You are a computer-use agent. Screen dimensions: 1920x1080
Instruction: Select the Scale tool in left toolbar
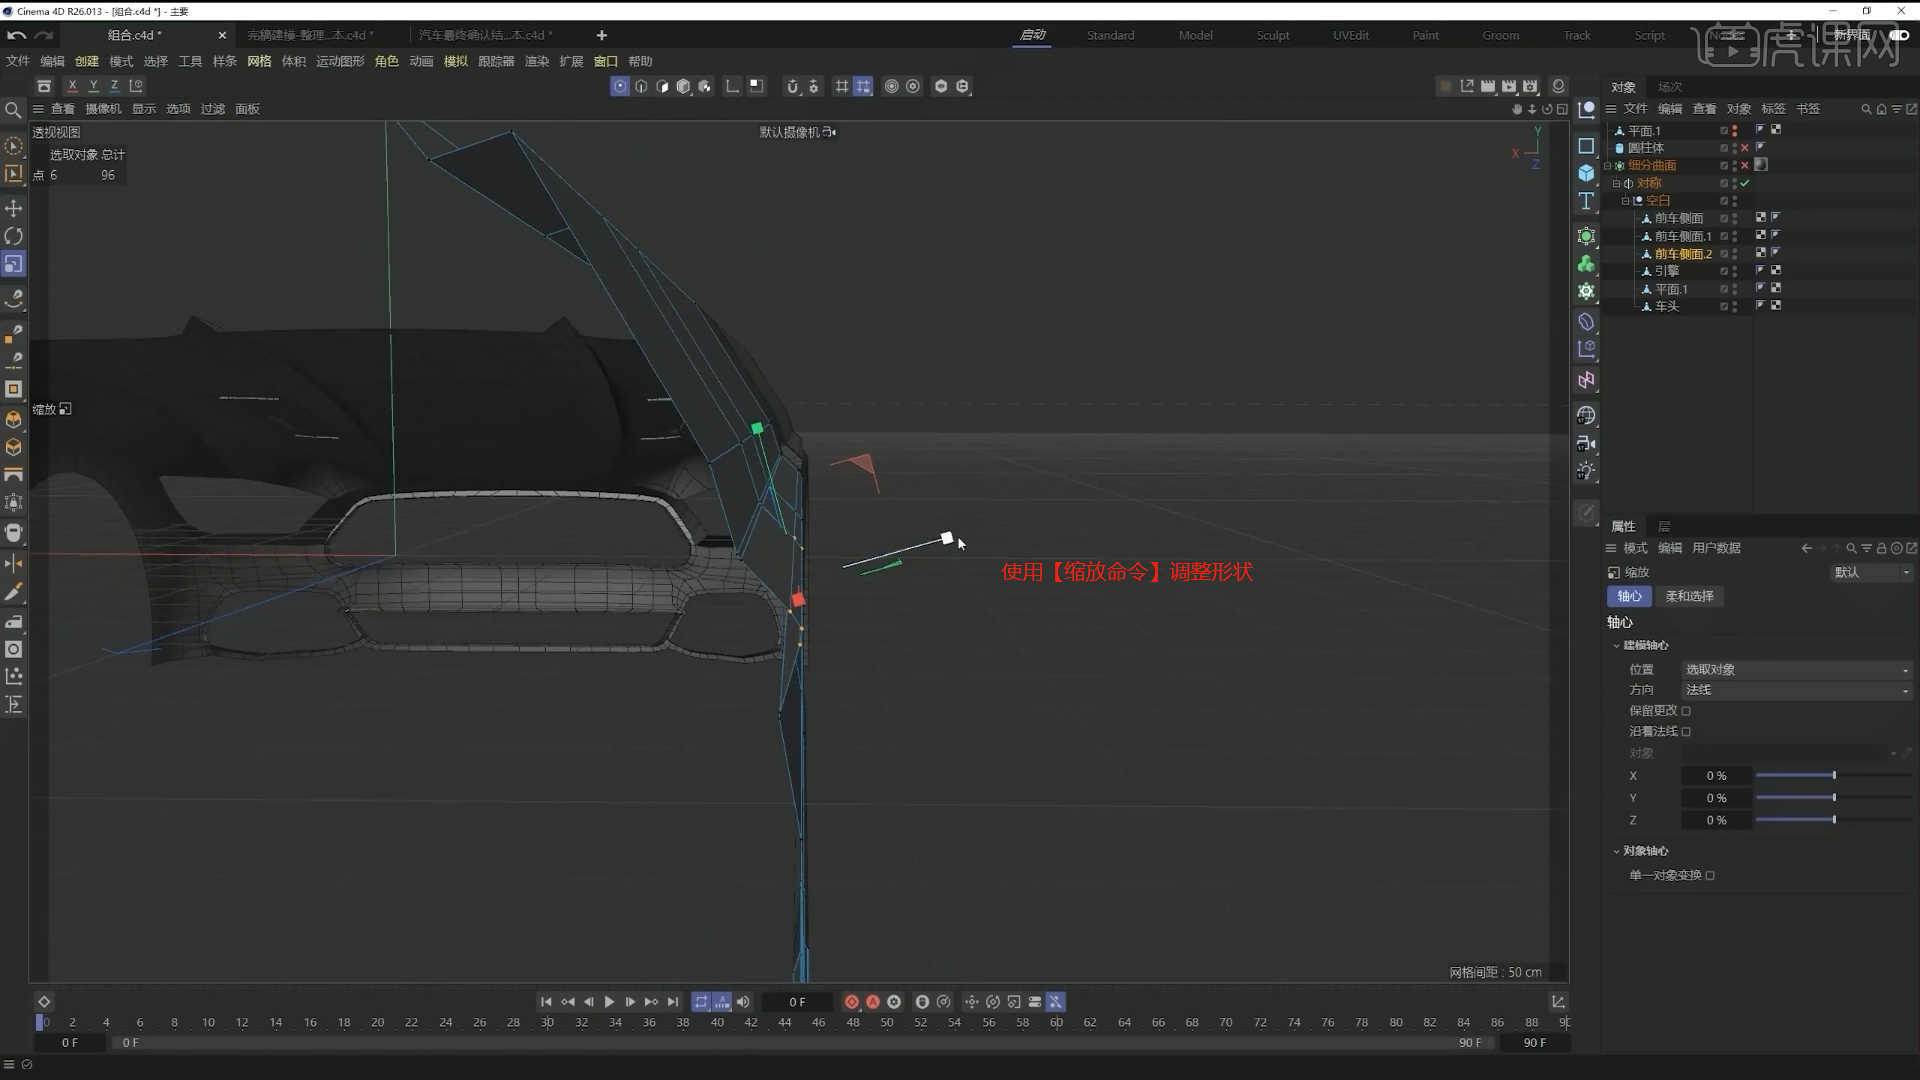14,264
